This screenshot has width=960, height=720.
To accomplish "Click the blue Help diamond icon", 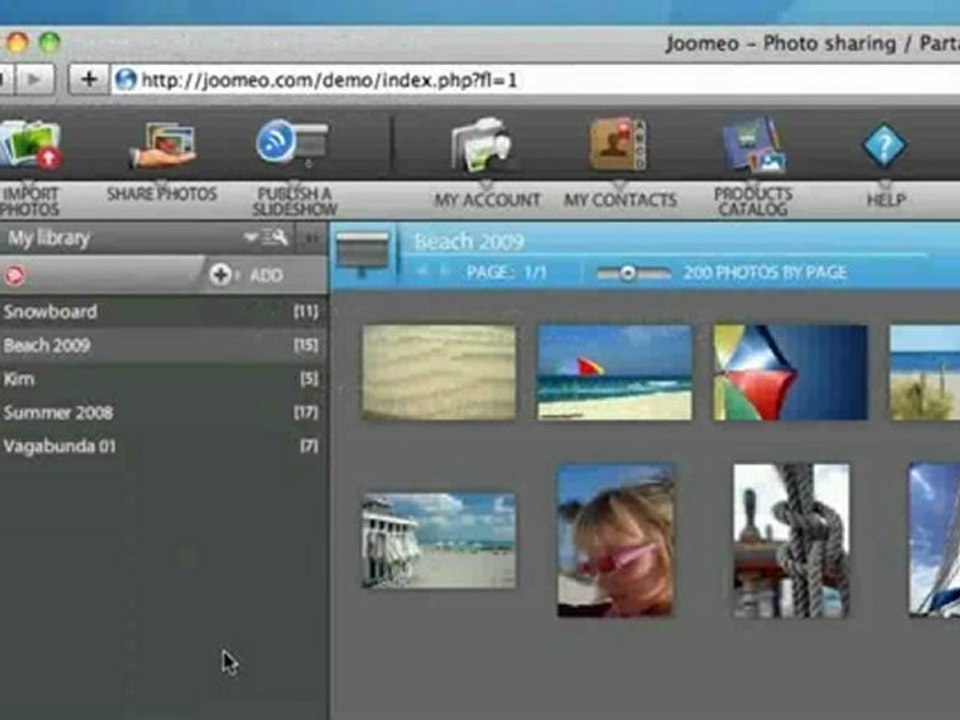I will [884, 146].
